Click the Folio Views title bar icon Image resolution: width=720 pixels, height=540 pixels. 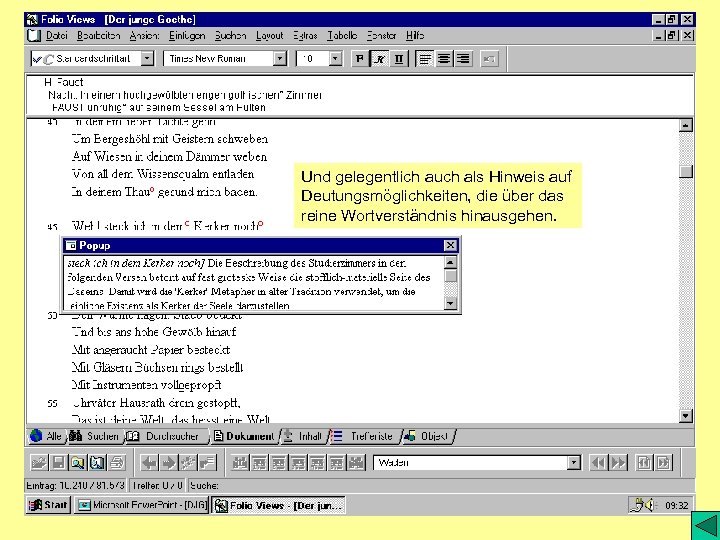click(x=32, y=19)
